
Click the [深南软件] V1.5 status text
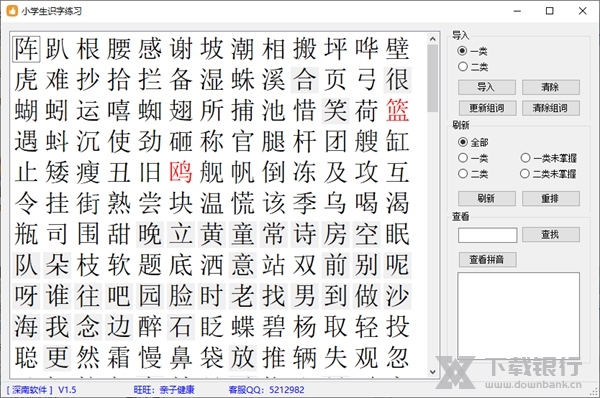[41, 390]
